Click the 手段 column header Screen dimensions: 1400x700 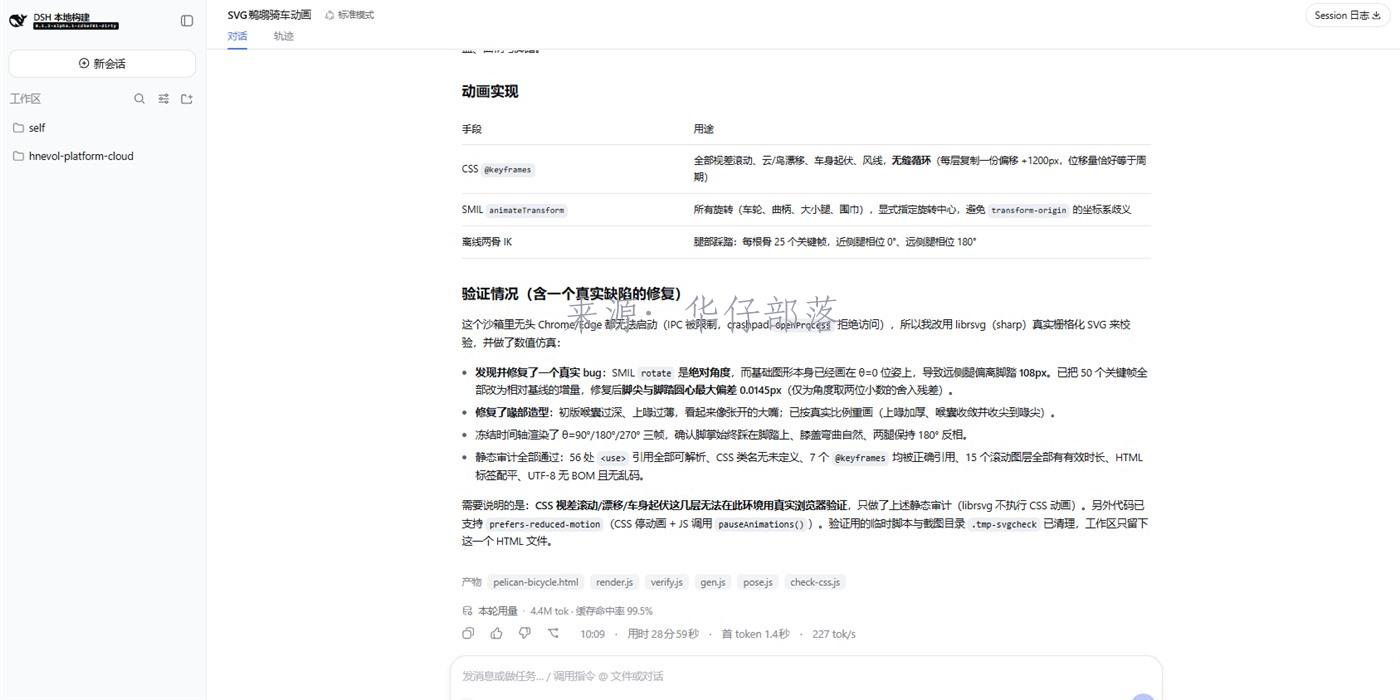pos(472,129)
